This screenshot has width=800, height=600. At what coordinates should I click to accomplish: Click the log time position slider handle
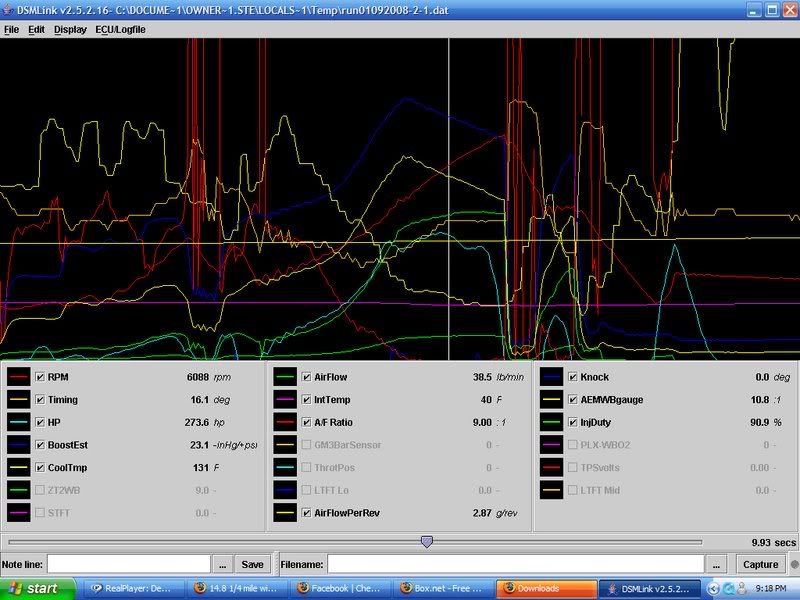(x=427, y=541)
